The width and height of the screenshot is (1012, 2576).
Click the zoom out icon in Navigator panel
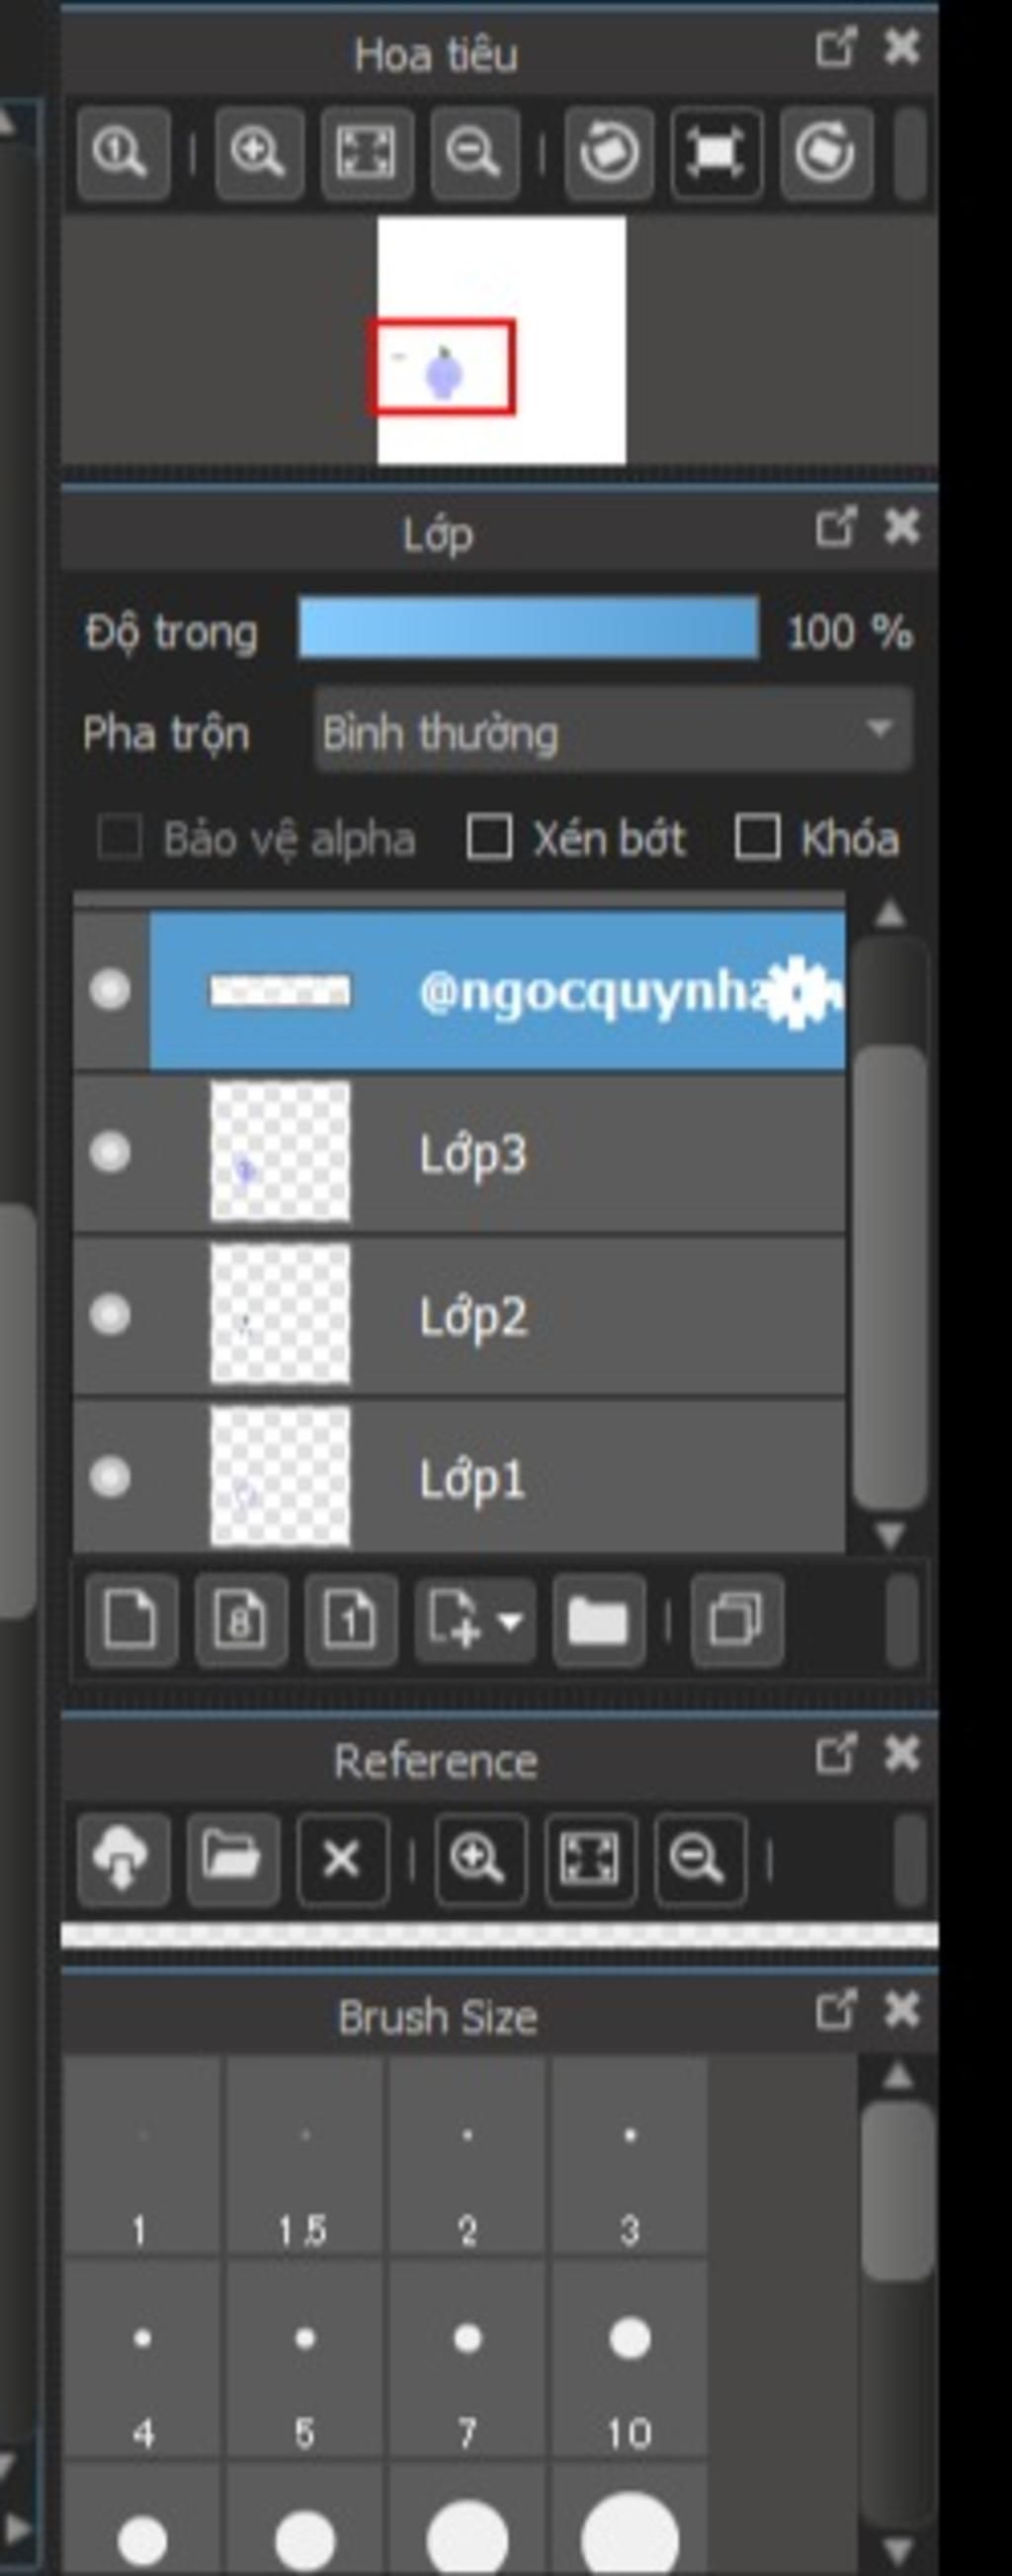coord(475,153)
